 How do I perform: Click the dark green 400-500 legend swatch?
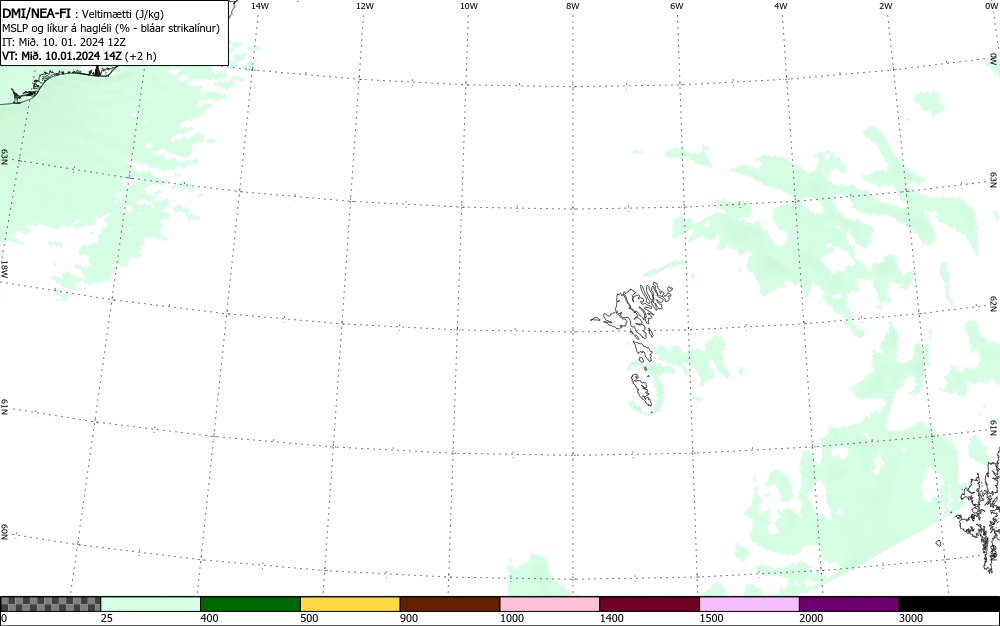pyautogui.click(x=250, y=604)
